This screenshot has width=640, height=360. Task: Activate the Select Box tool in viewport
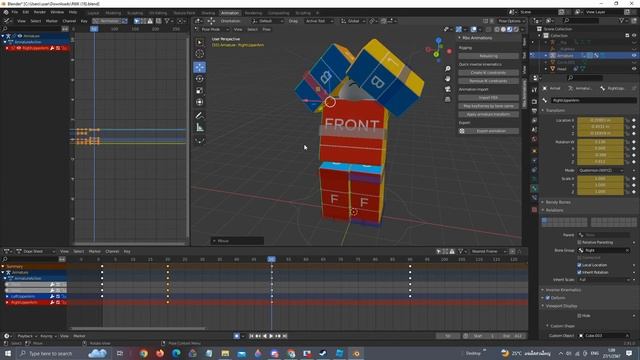coord(199,42)
